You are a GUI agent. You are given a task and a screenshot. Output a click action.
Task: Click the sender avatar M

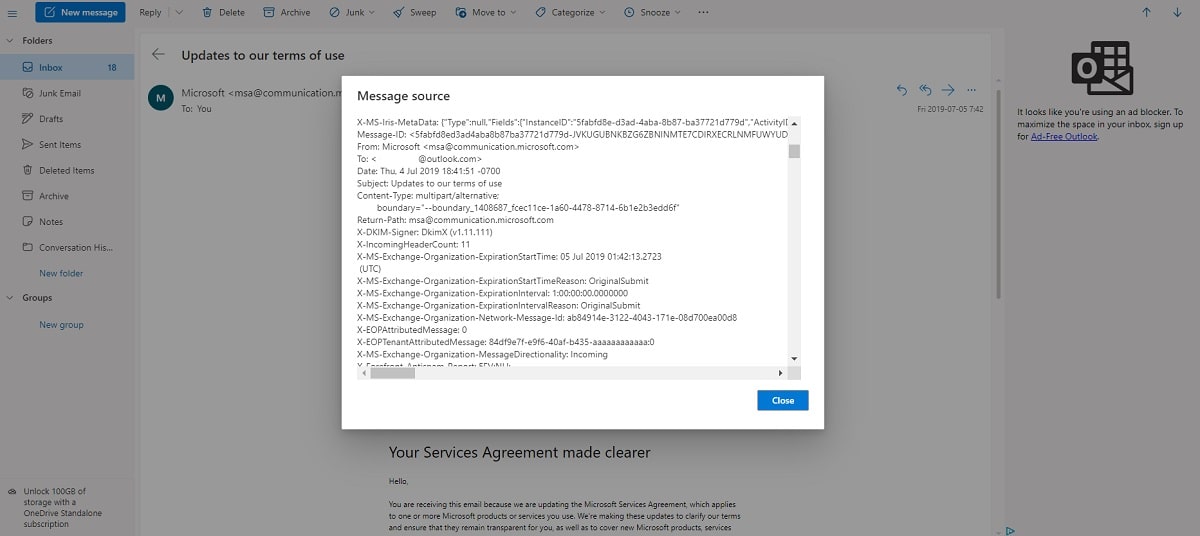[x=160, y=97]
